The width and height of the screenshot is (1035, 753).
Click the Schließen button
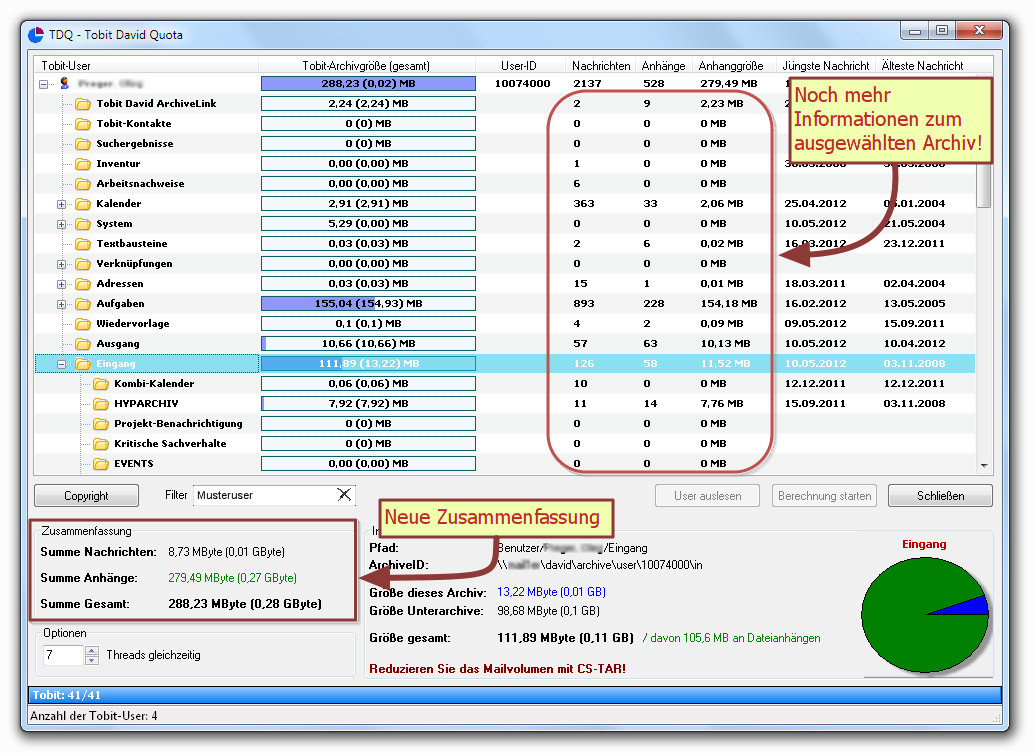click(x=940, y=496)
